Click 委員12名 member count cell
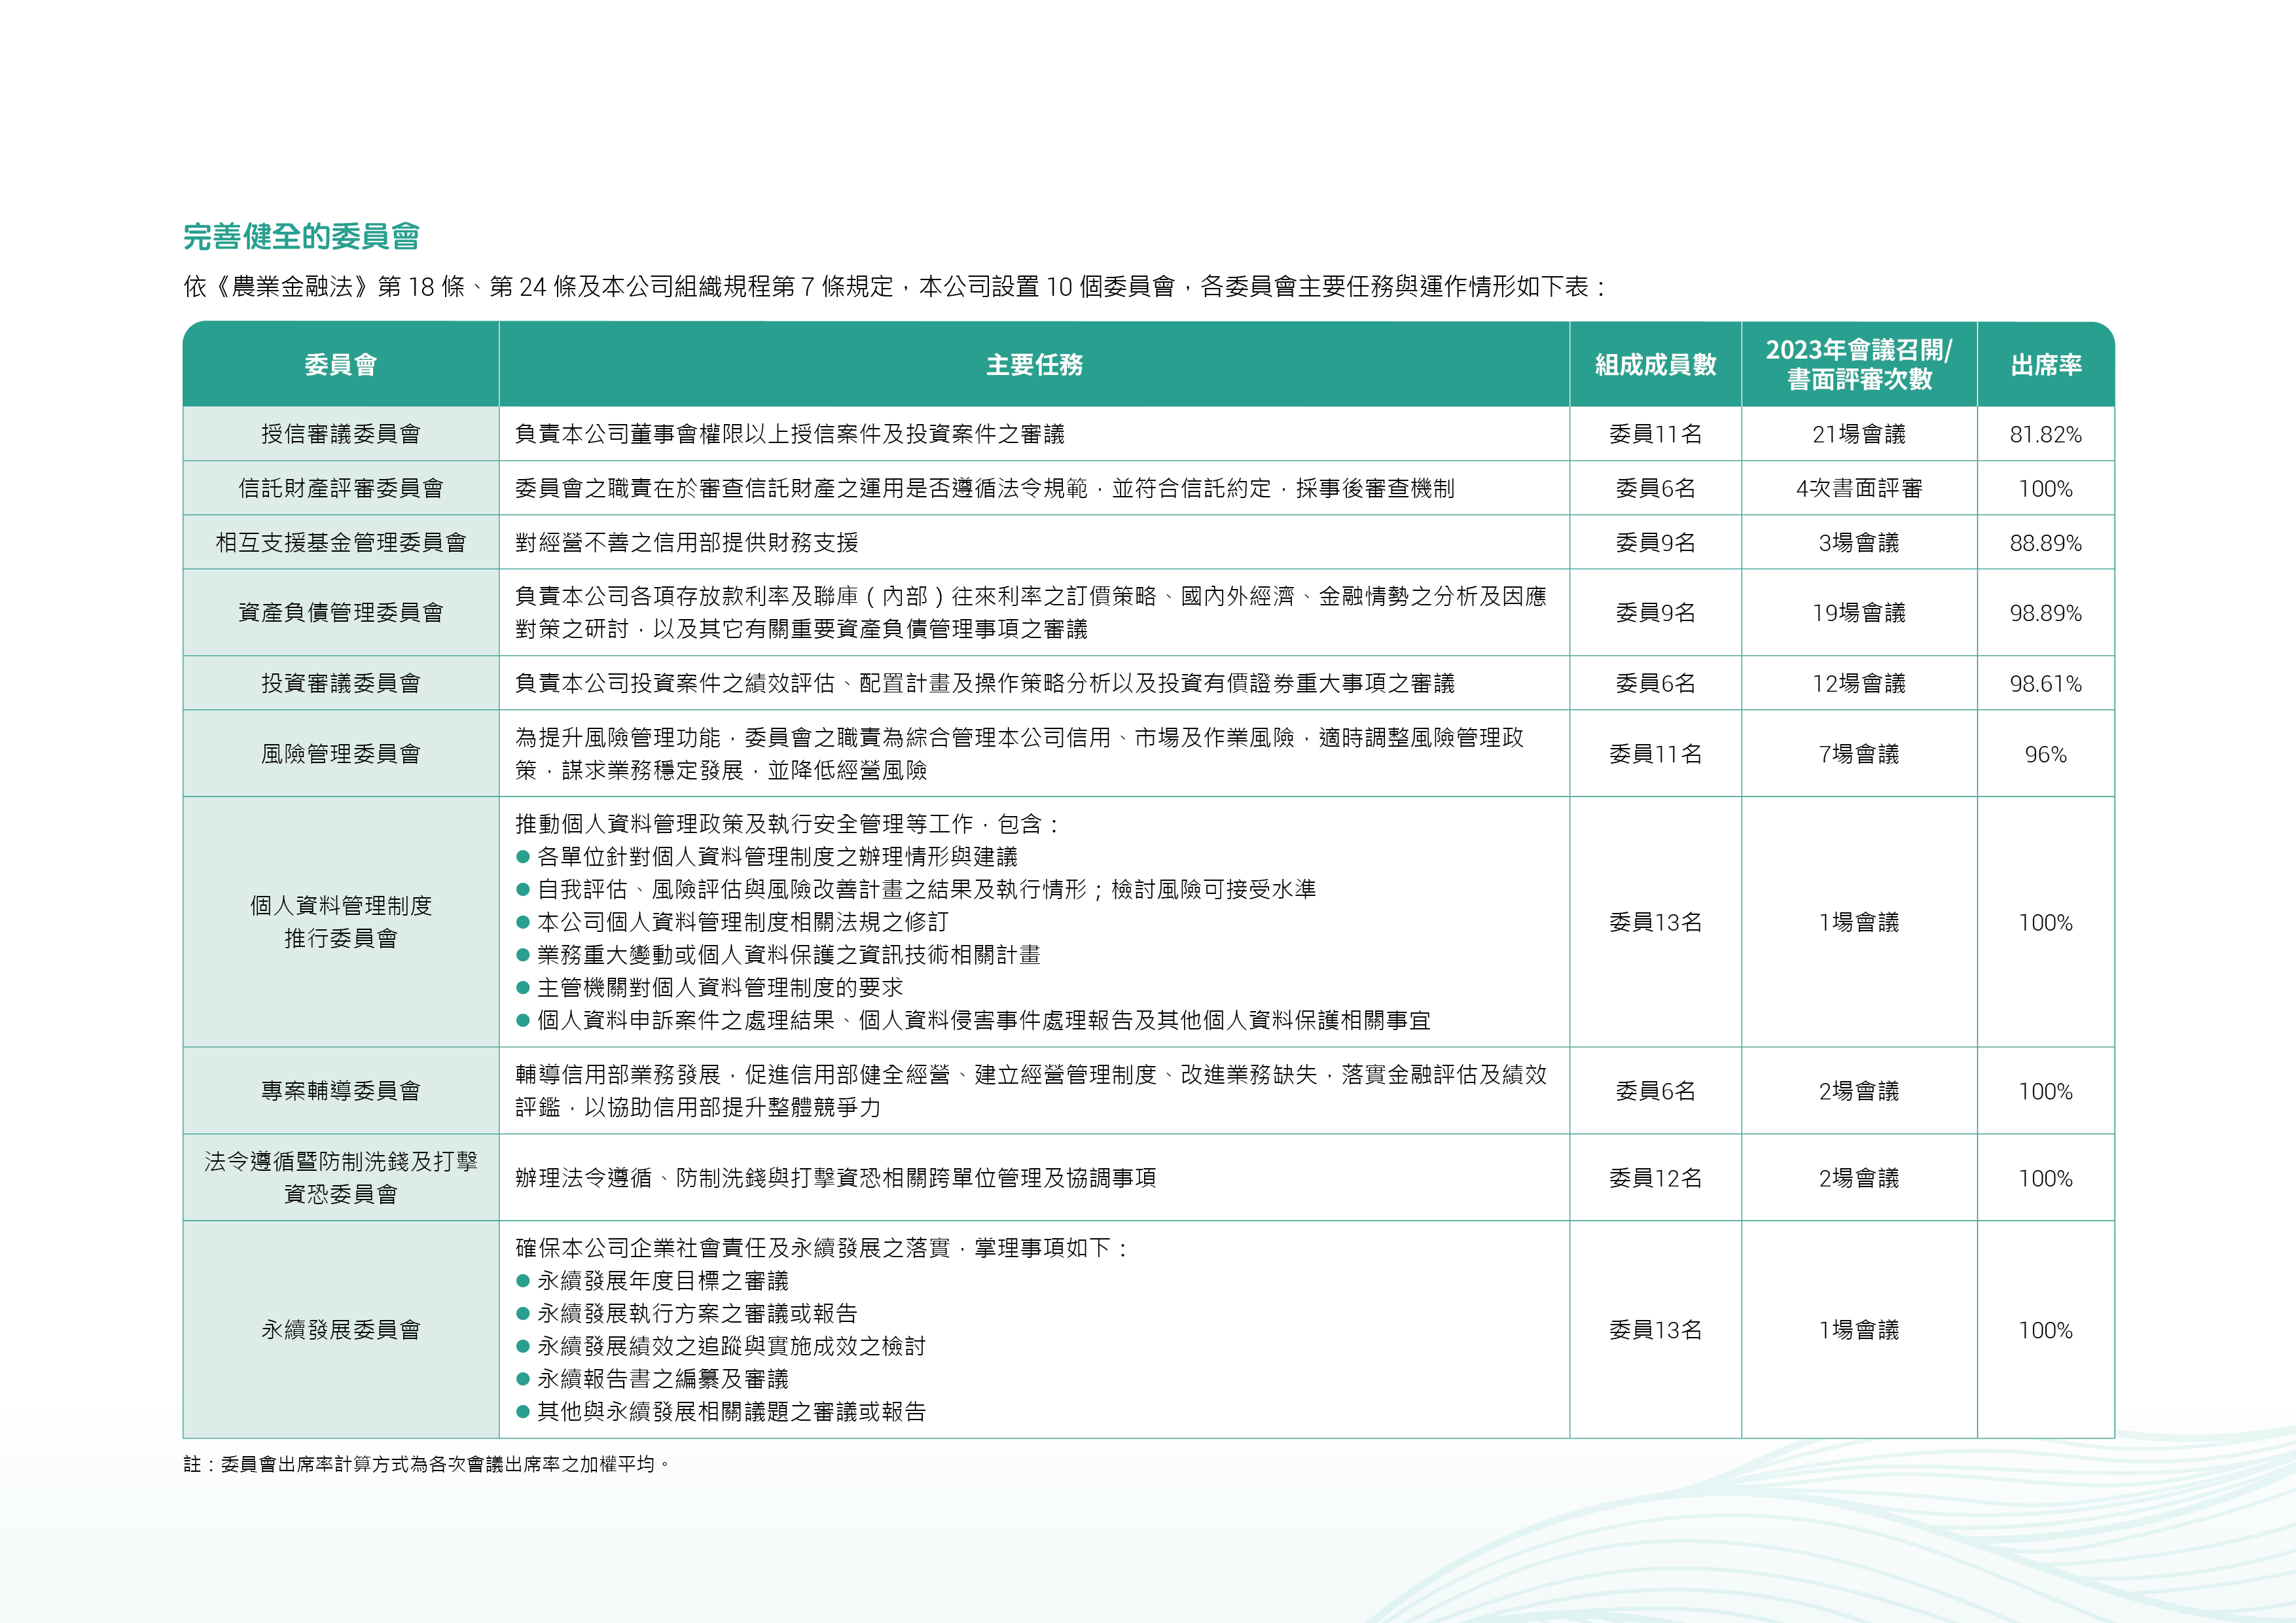2296x1623 pixels. tap(1655, 1178)
